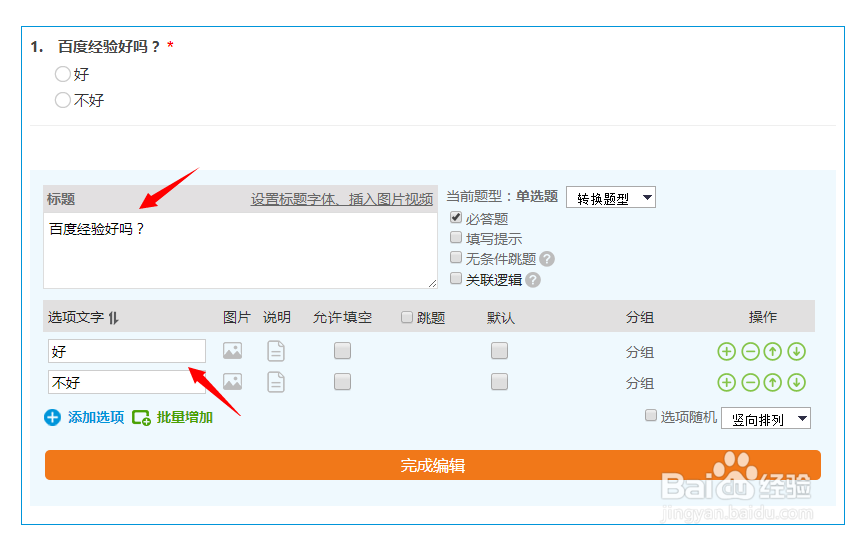Open 设置标题字体、插入图片视频 link
The height and width of the screenshot is (543, 862).
[342, 199]
